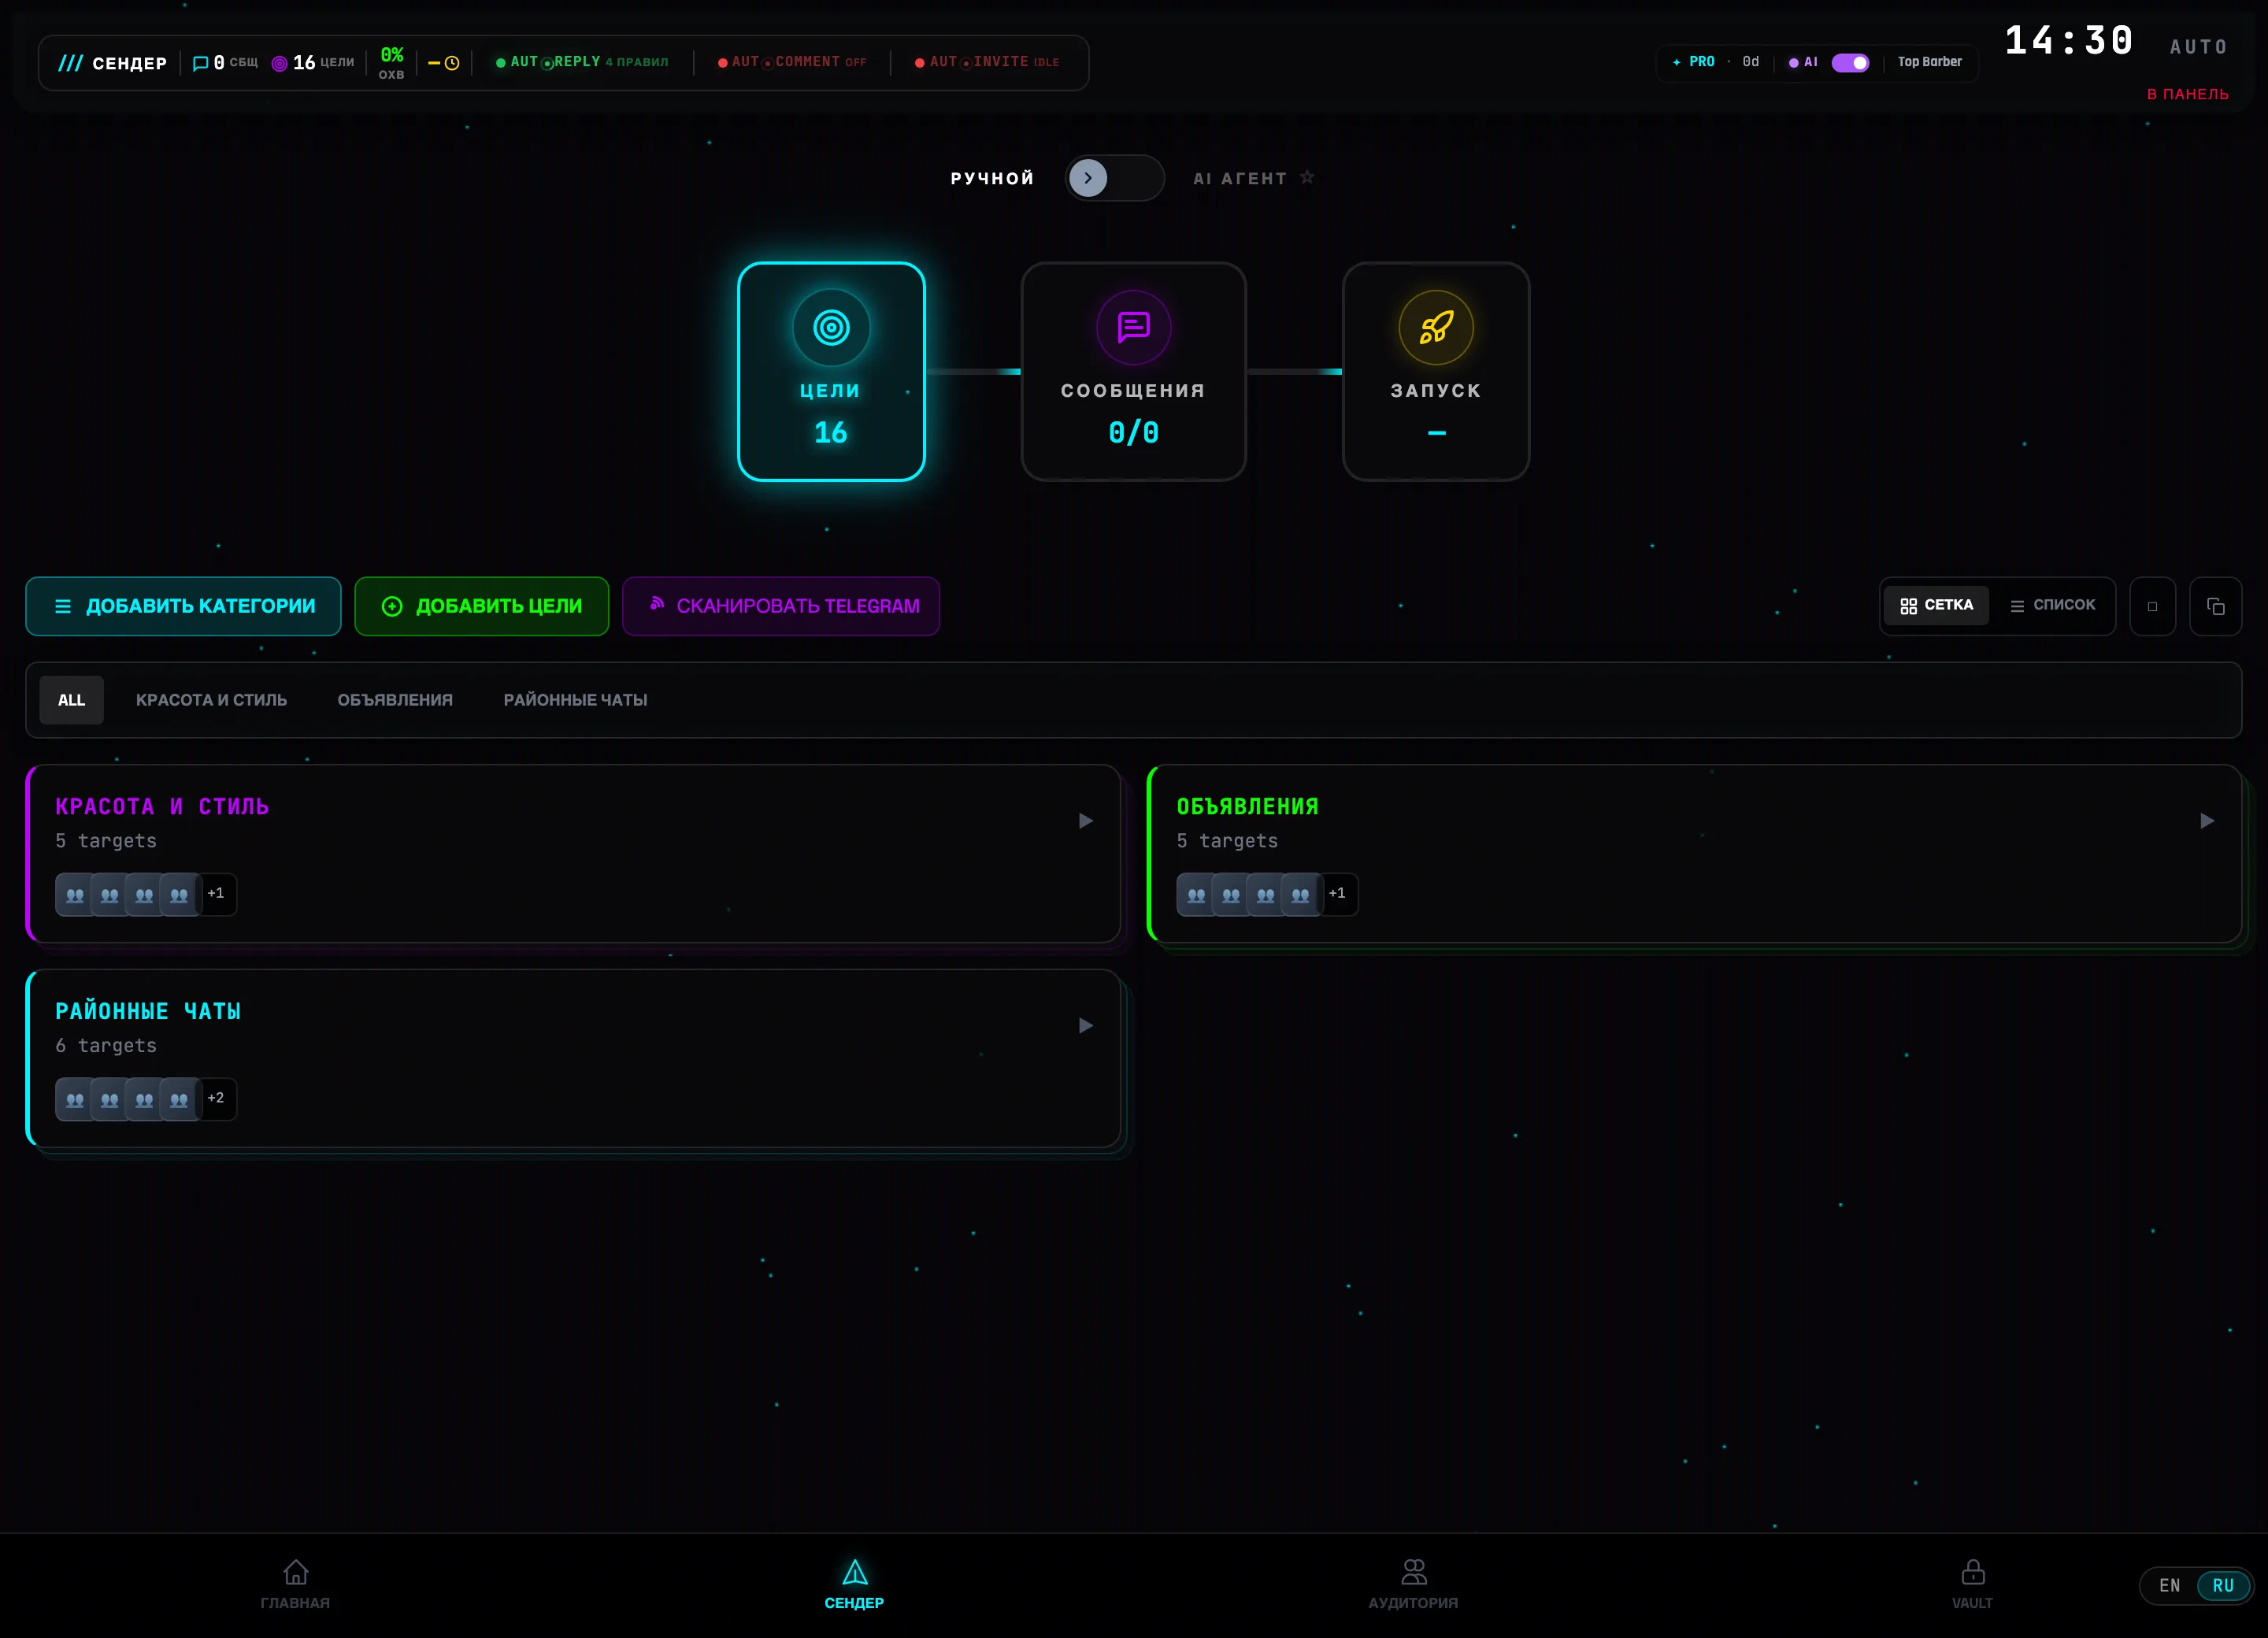The height and width of the screenshot is (1638, 2268).
Task: Click the rocket icon in ЗАПУСК card
Action: coord(1435,327)
